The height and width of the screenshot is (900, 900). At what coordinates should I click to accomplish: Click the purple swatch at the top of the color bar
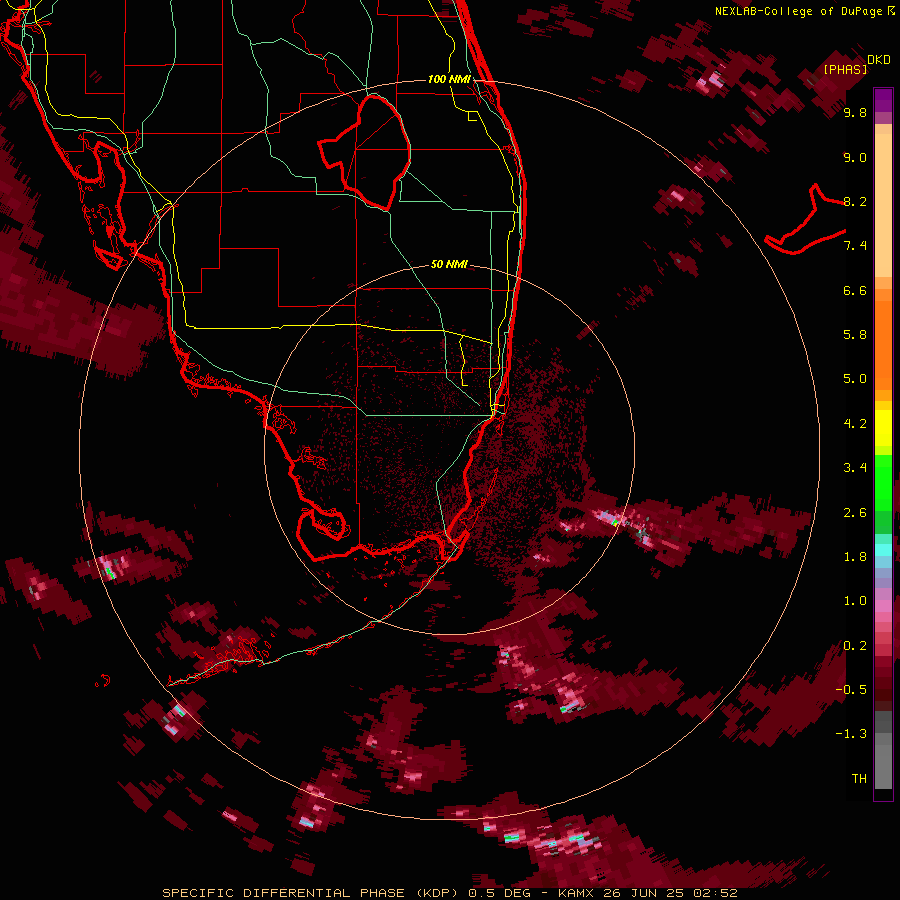(x=883, y=101)
